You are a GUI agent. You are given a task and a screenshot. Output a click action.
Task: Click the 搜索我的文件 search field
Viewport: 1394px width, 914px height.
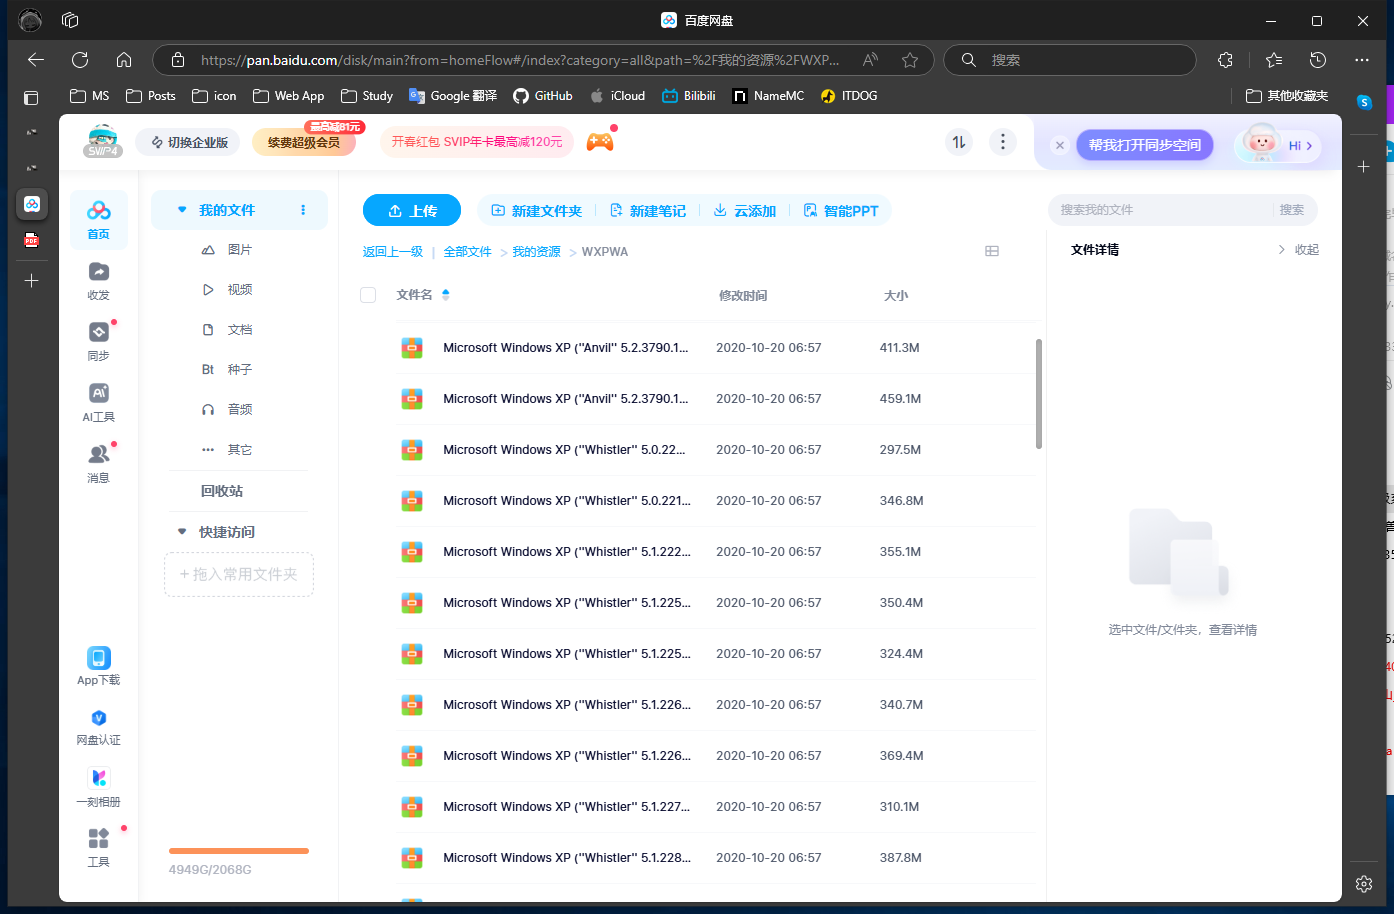[x=1160, y=210]
